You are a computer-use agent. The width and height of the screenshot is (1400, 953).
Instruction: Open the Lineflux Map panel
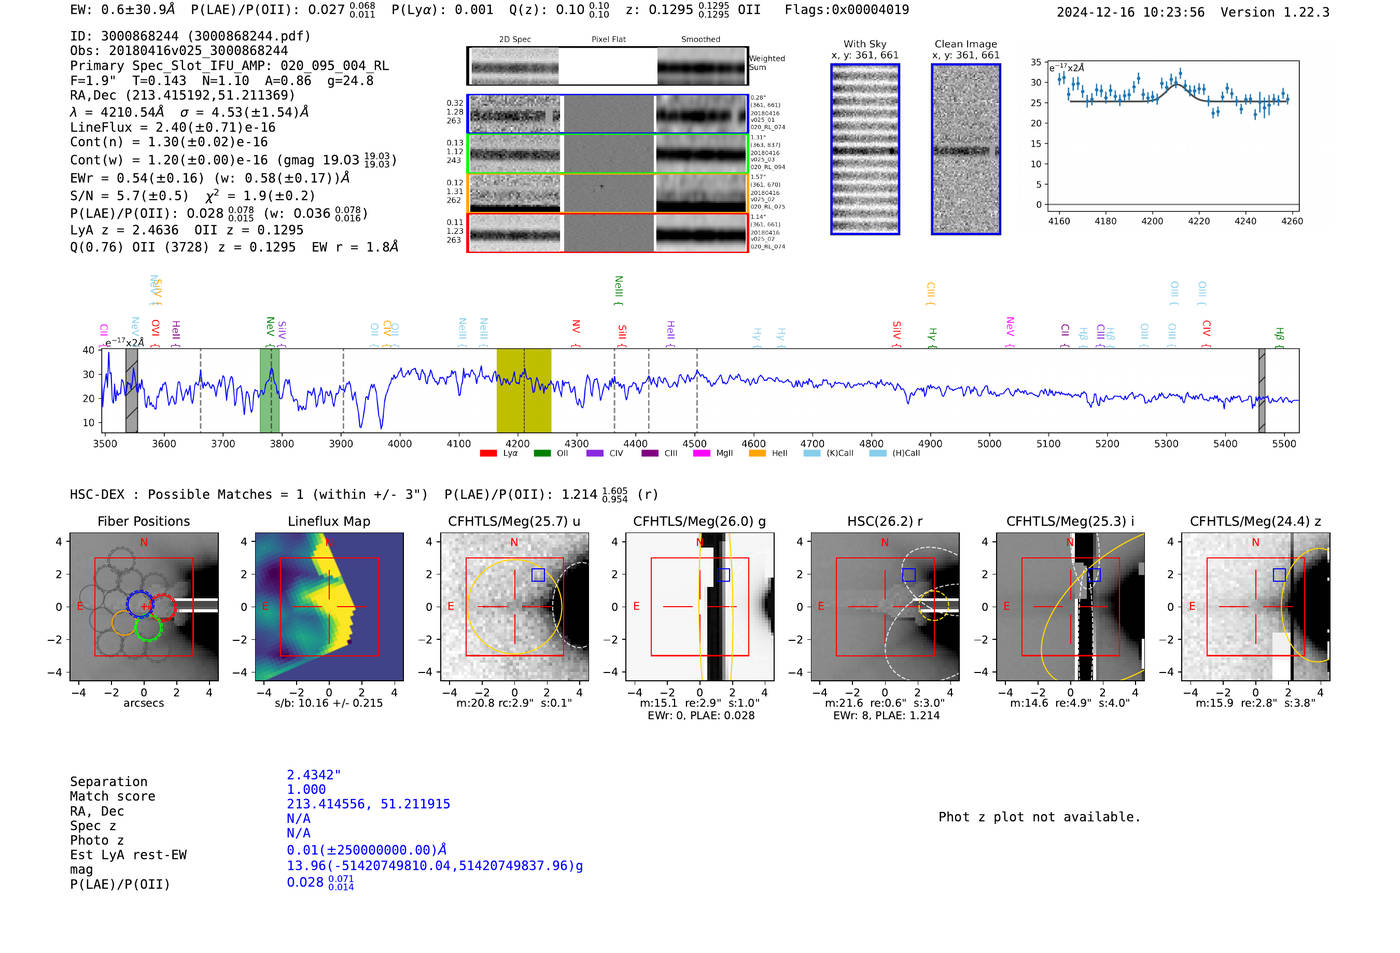click(329, 607)
